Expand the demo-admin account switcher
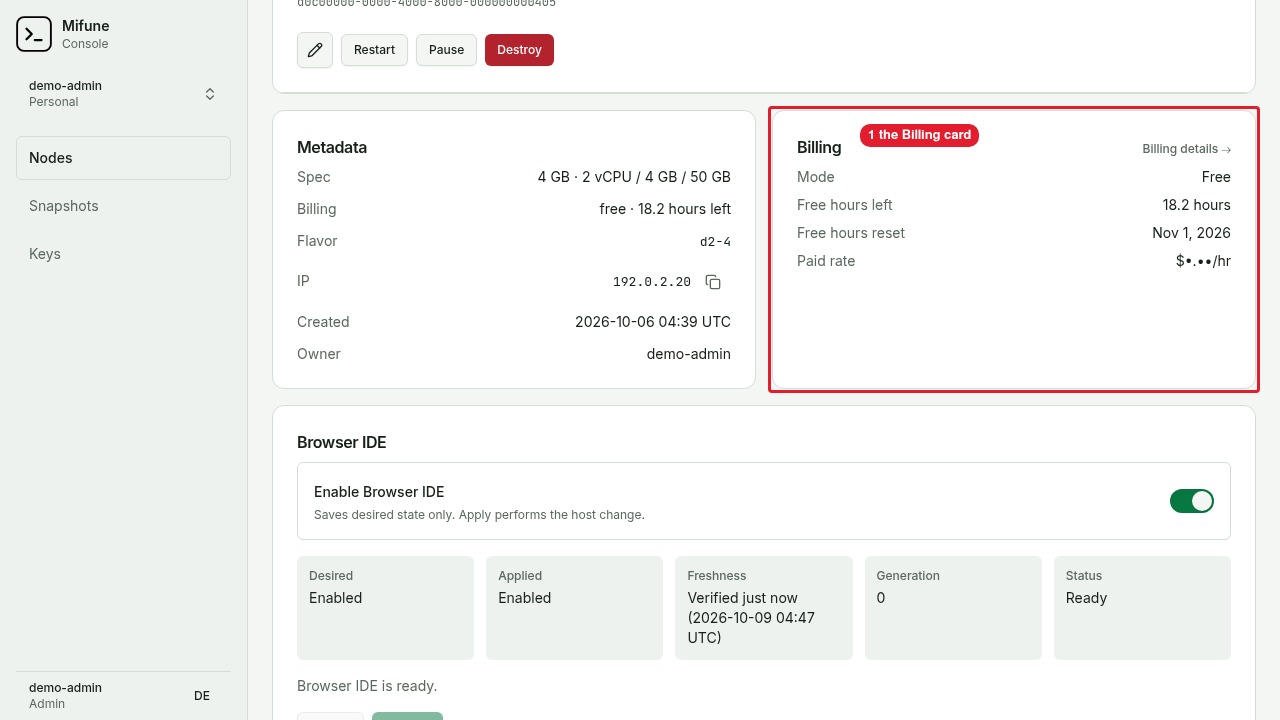Image resolution: width=1280 pixels, height=720 pixels. pyautogui.click(x=123, y=94)
